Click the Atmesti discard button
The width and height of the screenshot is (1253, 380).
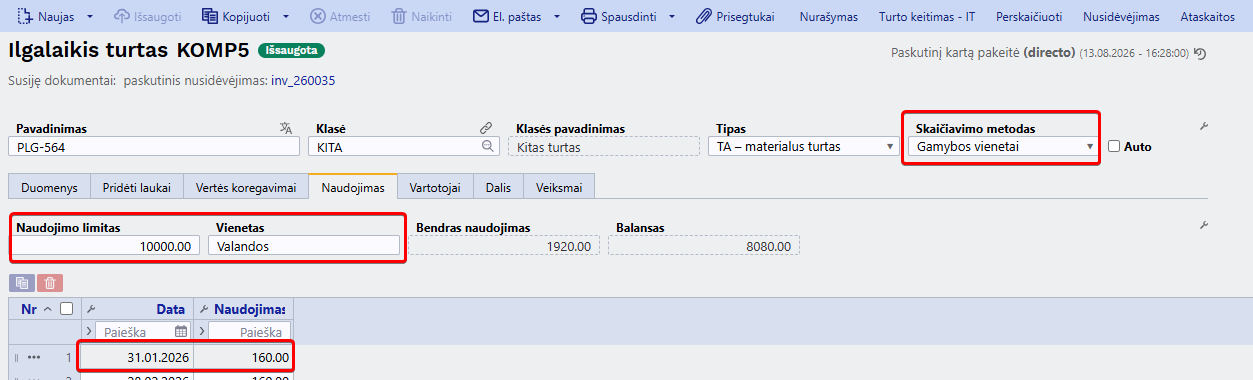[340, 17]
